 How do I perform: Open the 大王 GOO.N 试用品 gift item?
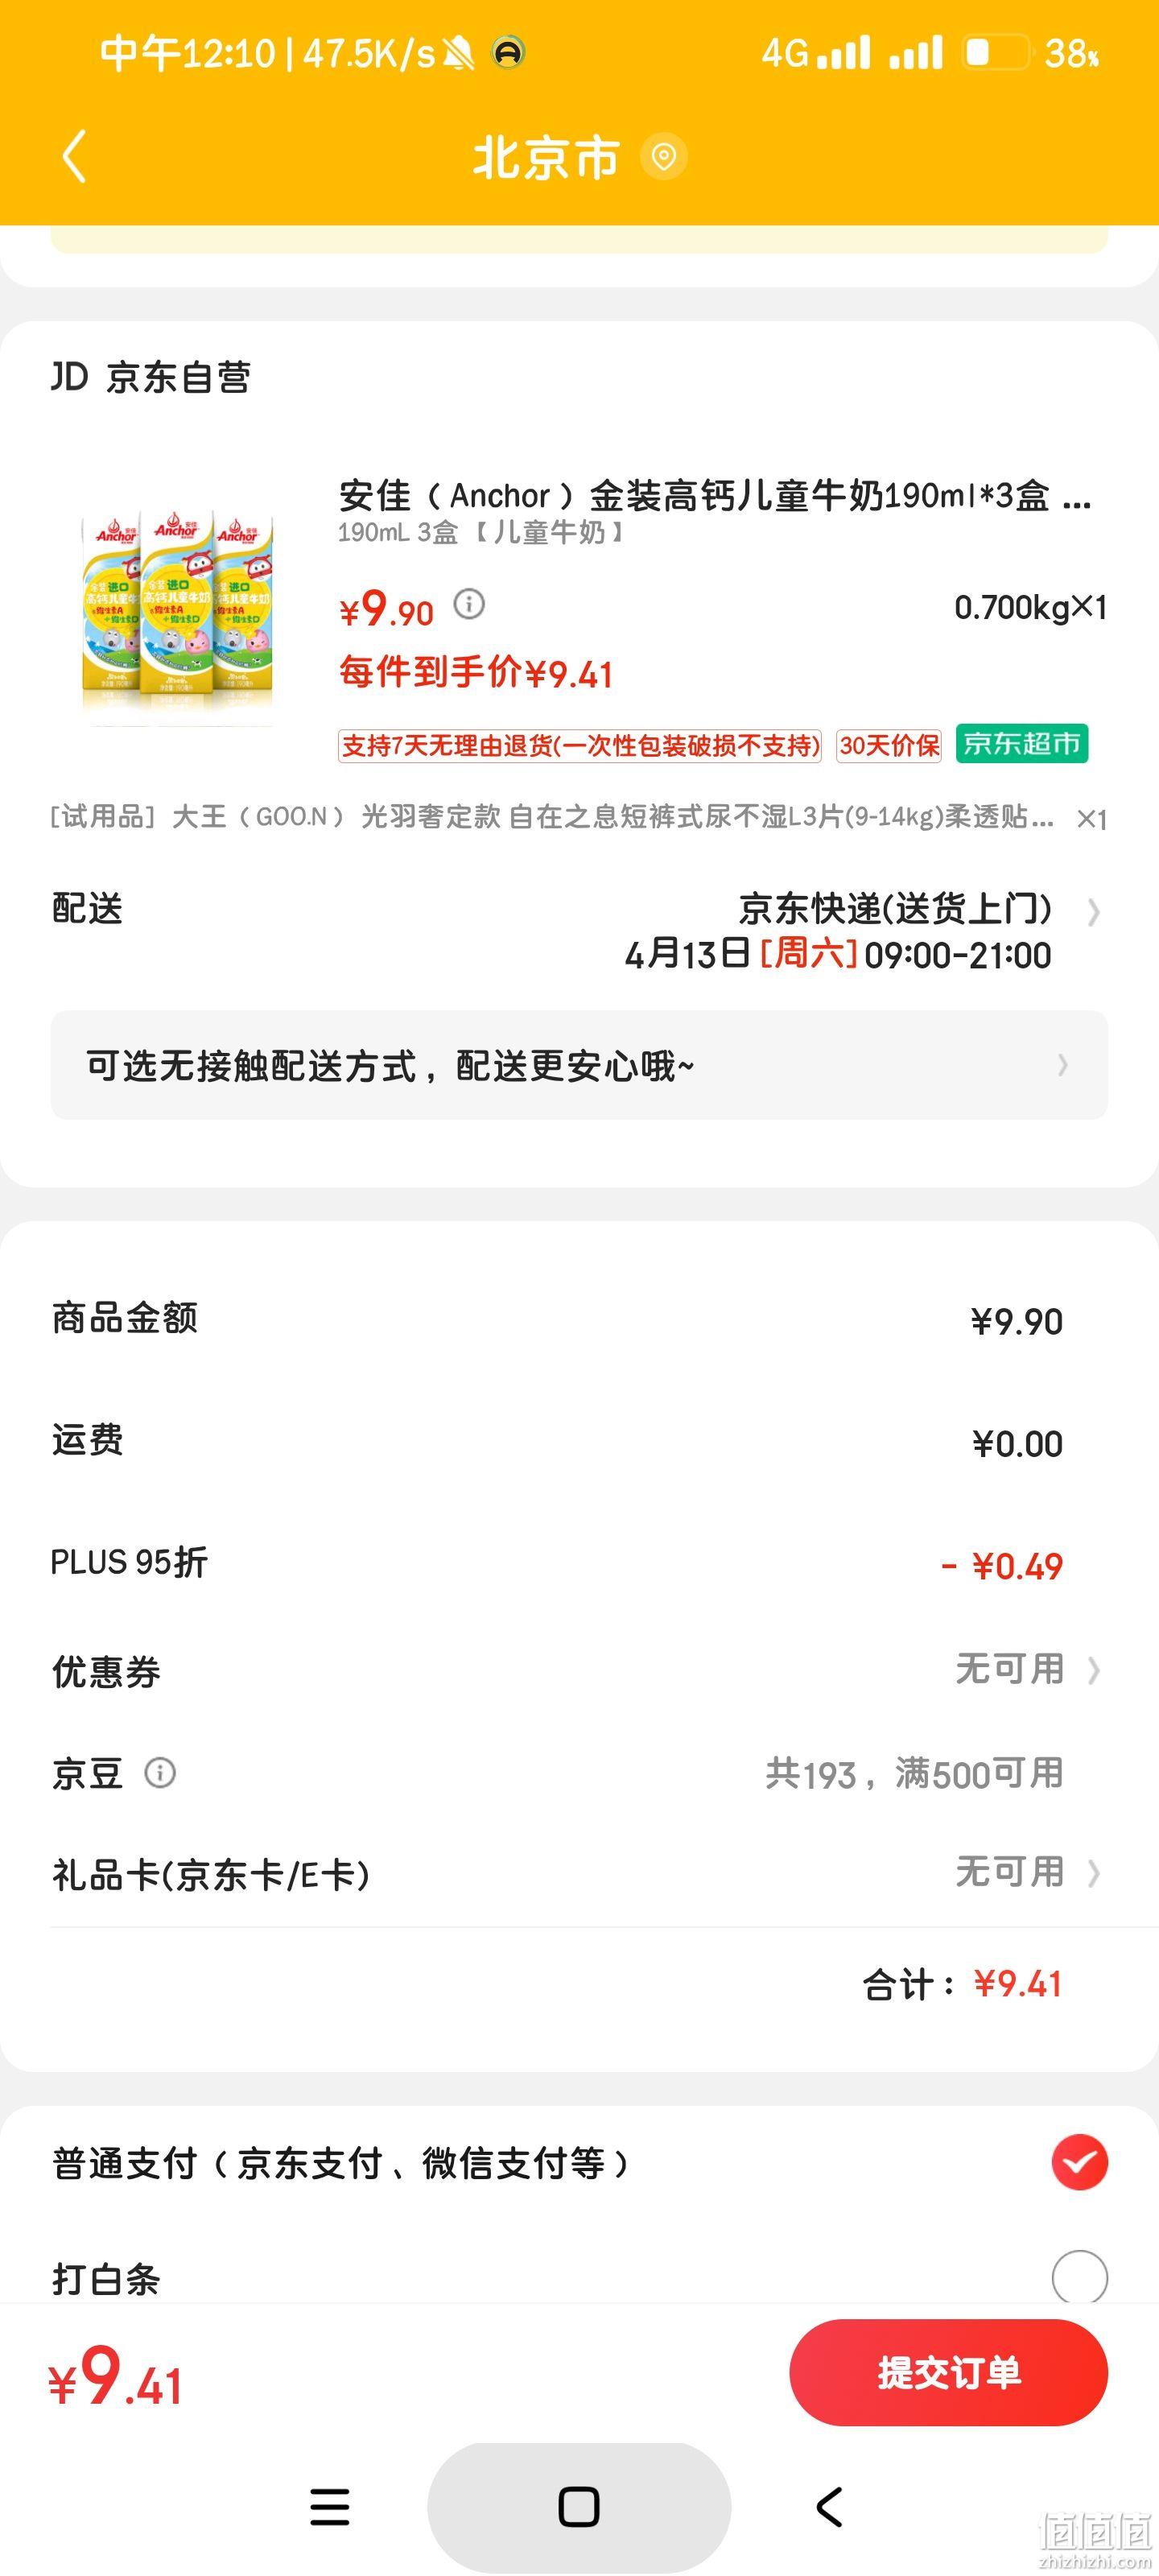(x=579, y=817)
